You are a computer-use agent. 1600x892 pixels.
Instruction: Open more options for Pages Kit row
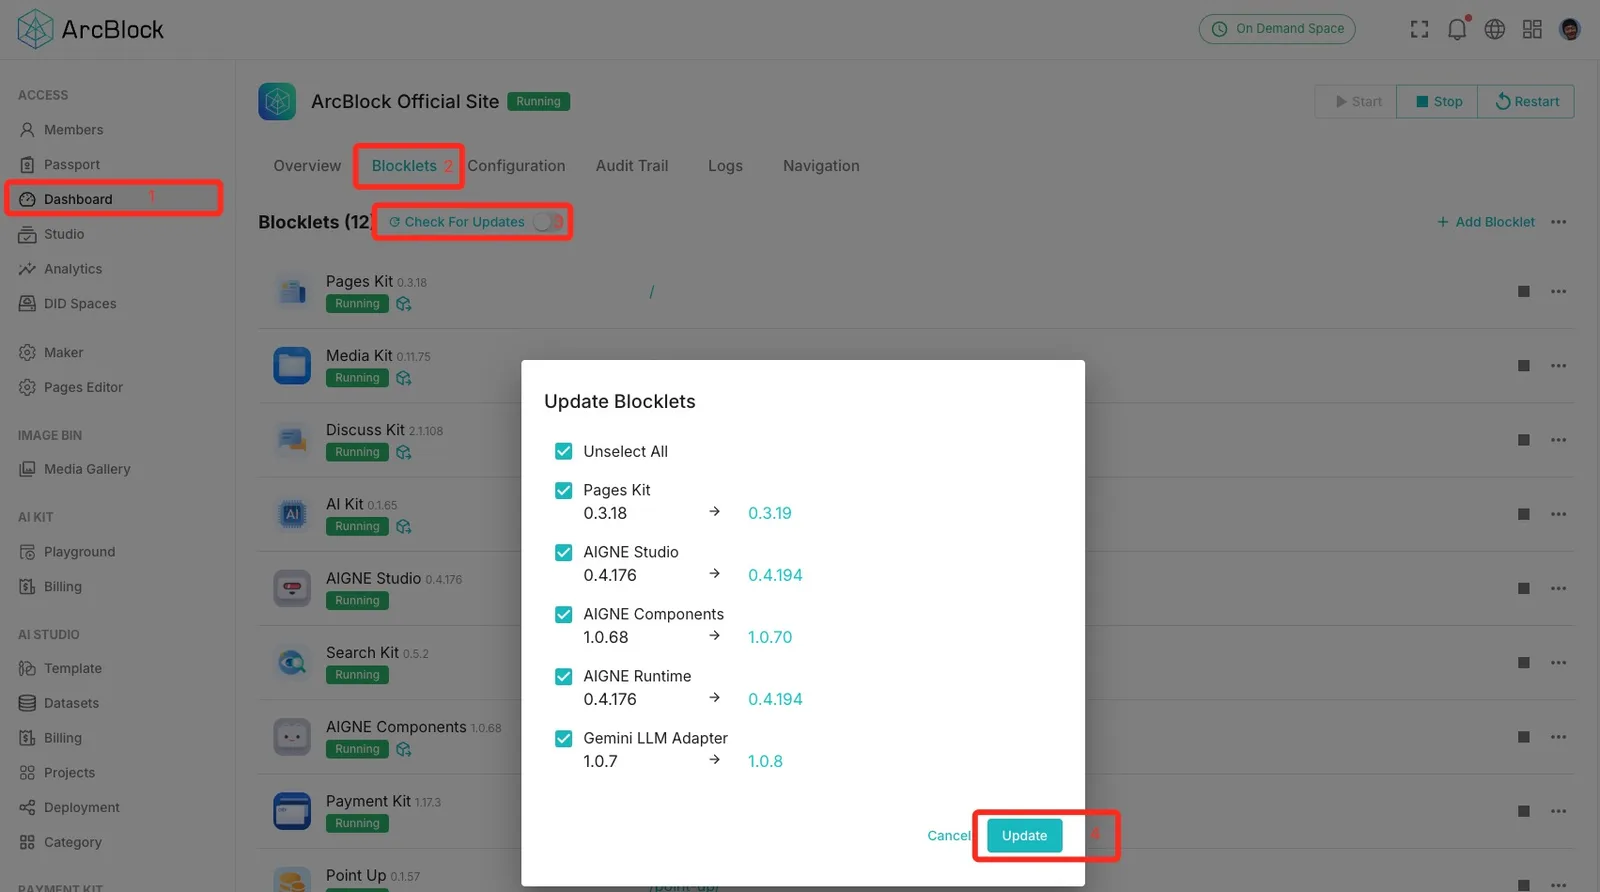(x=1558, y=292)
